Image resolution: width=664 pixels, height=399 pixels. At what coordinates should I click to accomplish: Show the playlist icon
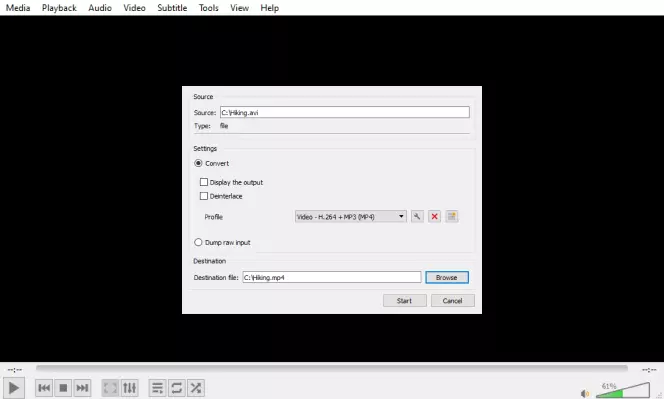point(157,388)
